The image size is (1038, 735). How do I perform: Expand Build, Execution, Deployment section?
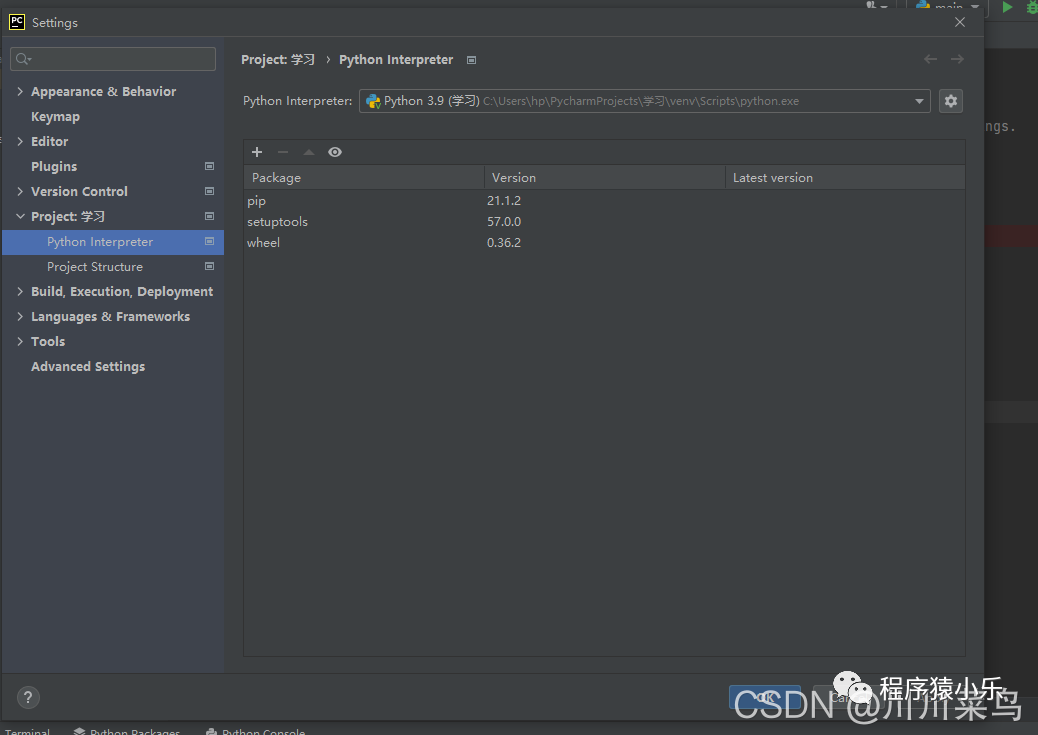(20, 292)
